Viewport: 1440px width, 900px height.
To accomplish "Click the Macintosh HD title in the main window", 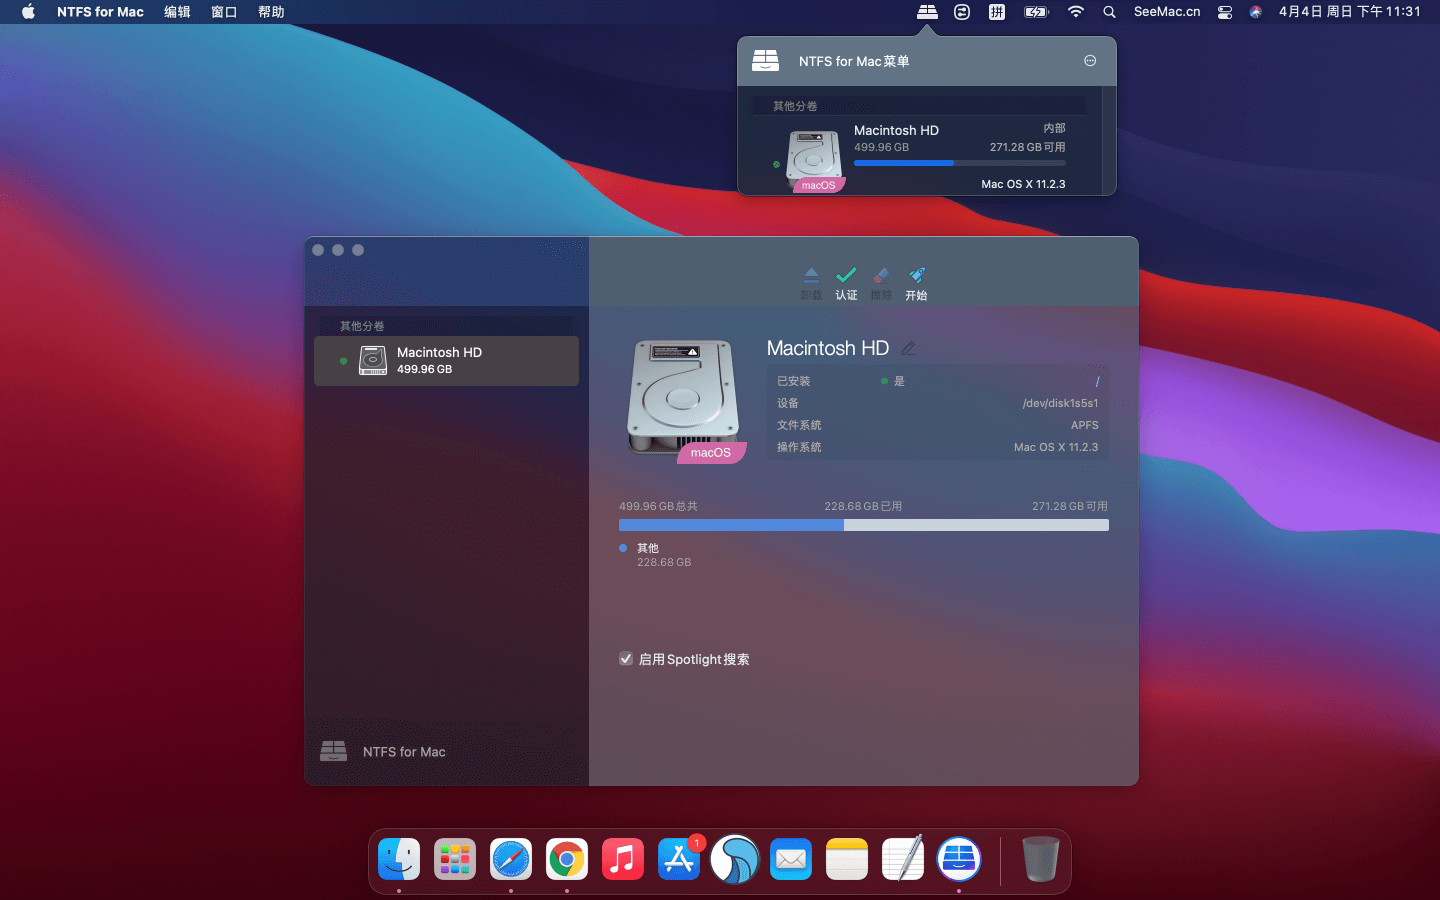I will (828, 348).
